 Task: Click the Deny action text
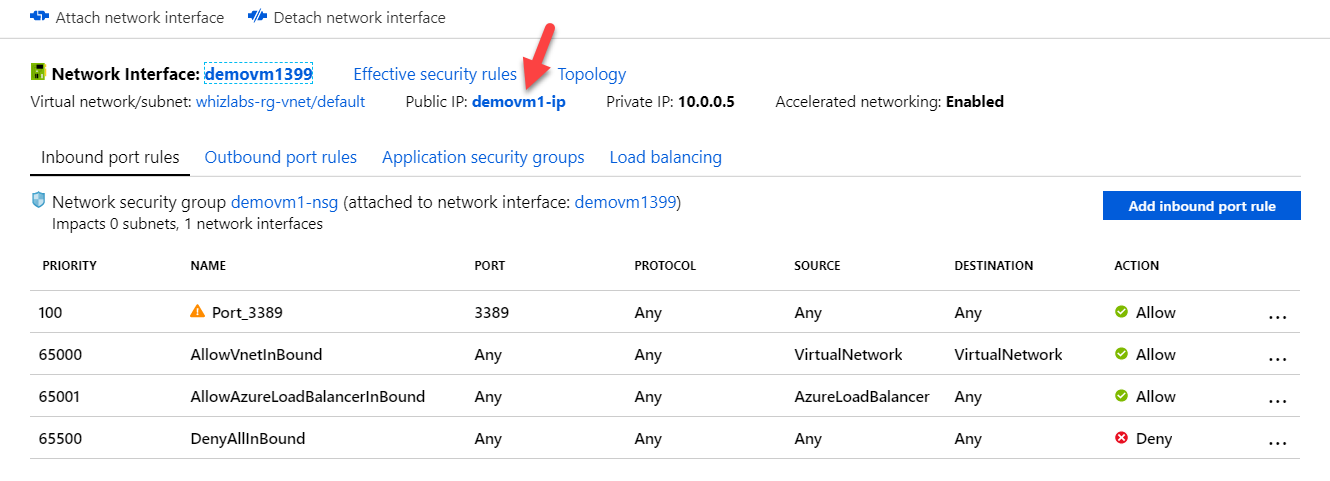pyautogui.click(x=1154, y=438)
